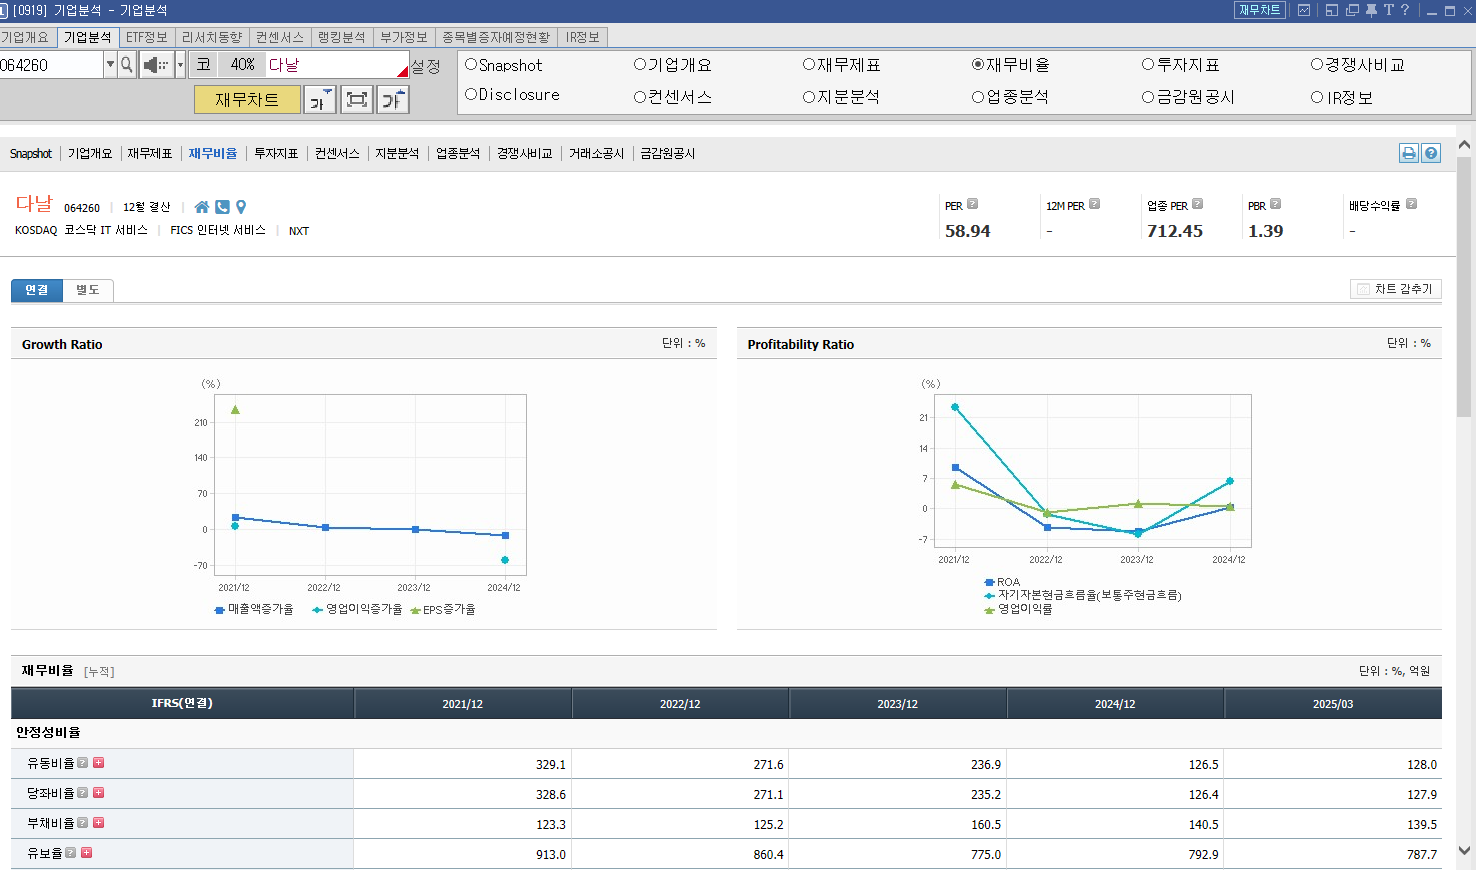The height and width of the screenshot is (870, 1476).
Task: Click the fit-to-screen frame icon
Action: pos(357,99)
